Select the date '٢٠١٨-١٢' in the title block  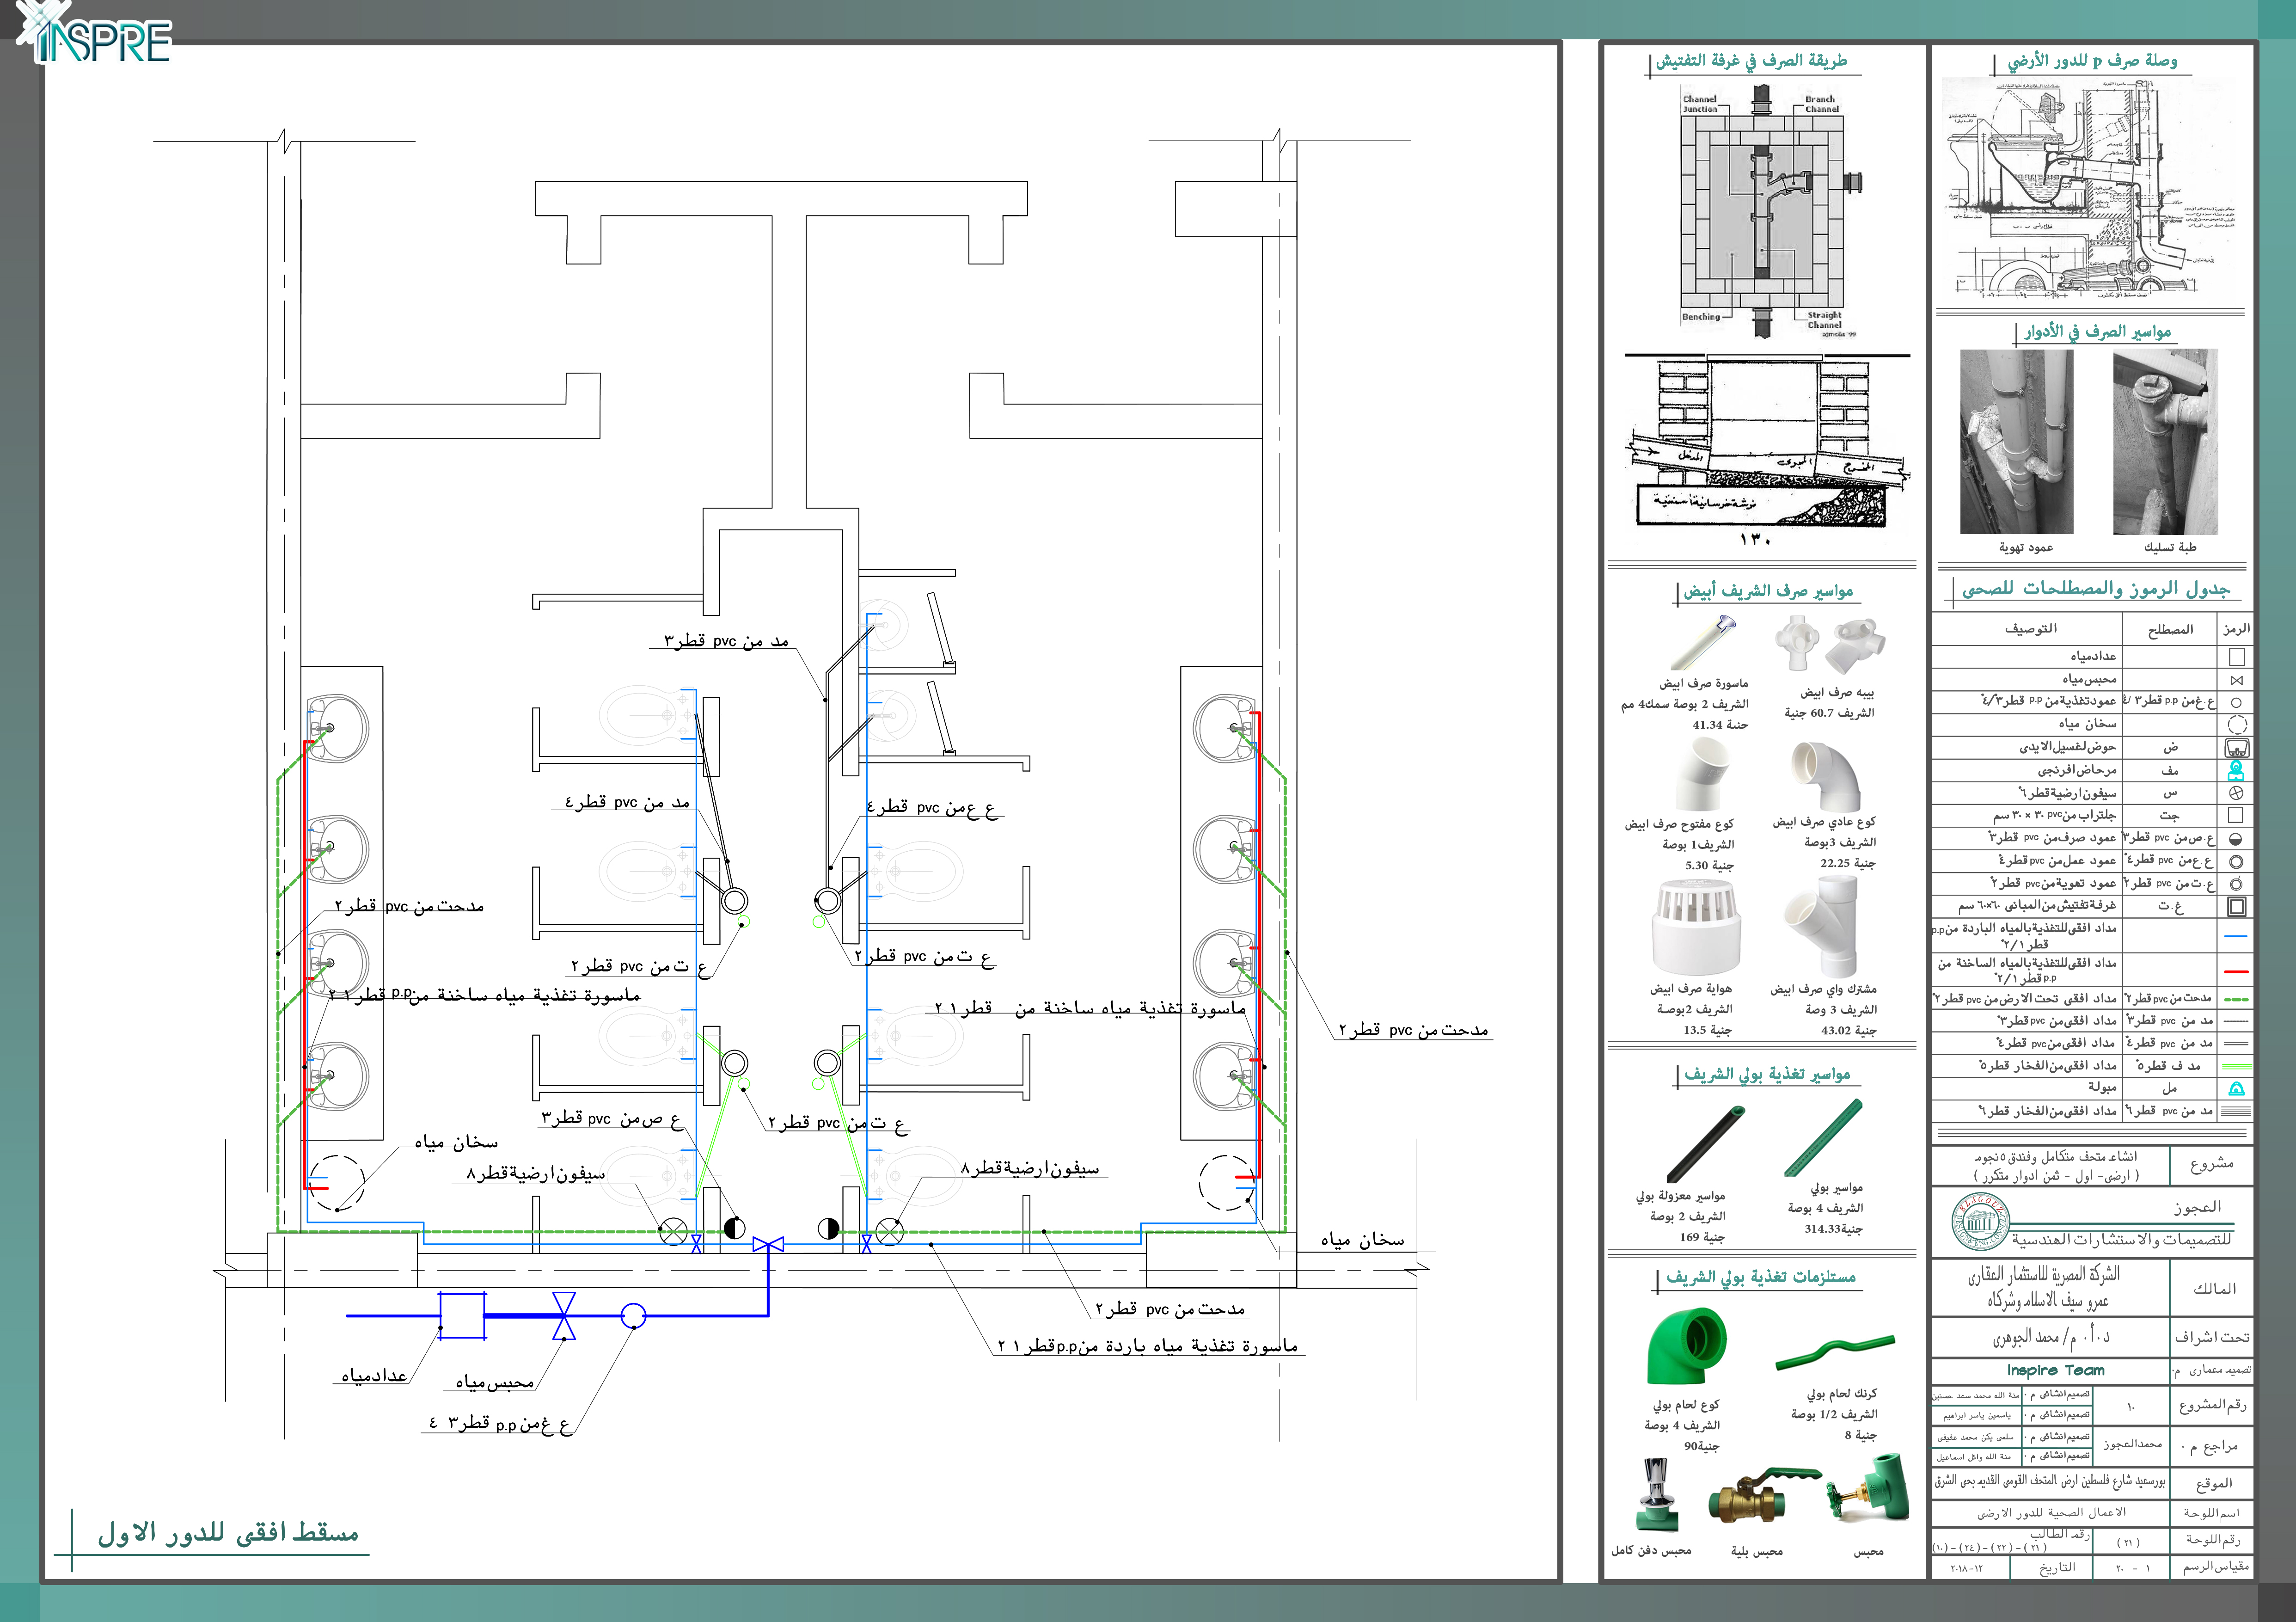[x=1966, y=1568]
